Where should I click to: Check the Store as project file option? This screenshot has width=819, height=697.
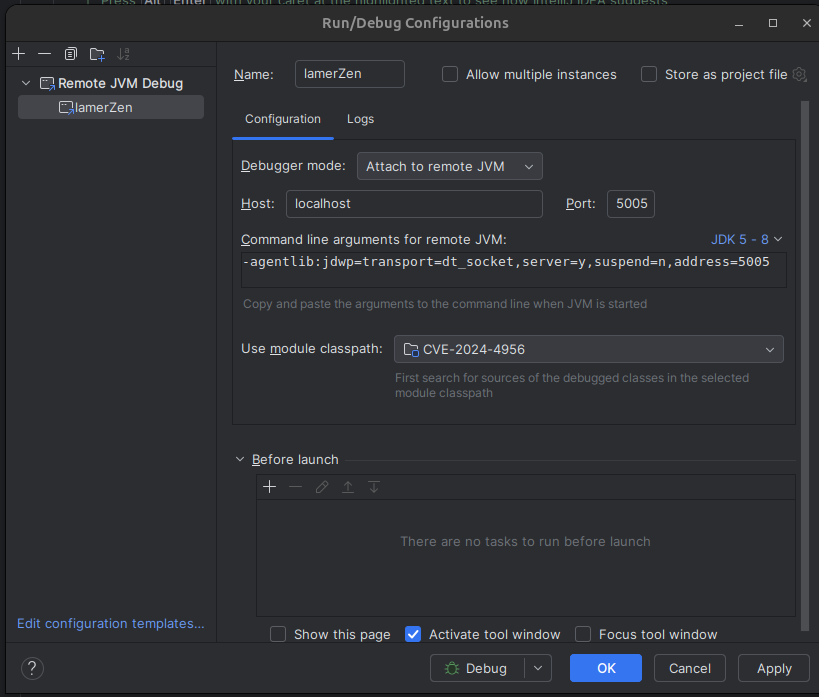pyautogui.click(x=649, y=74)
